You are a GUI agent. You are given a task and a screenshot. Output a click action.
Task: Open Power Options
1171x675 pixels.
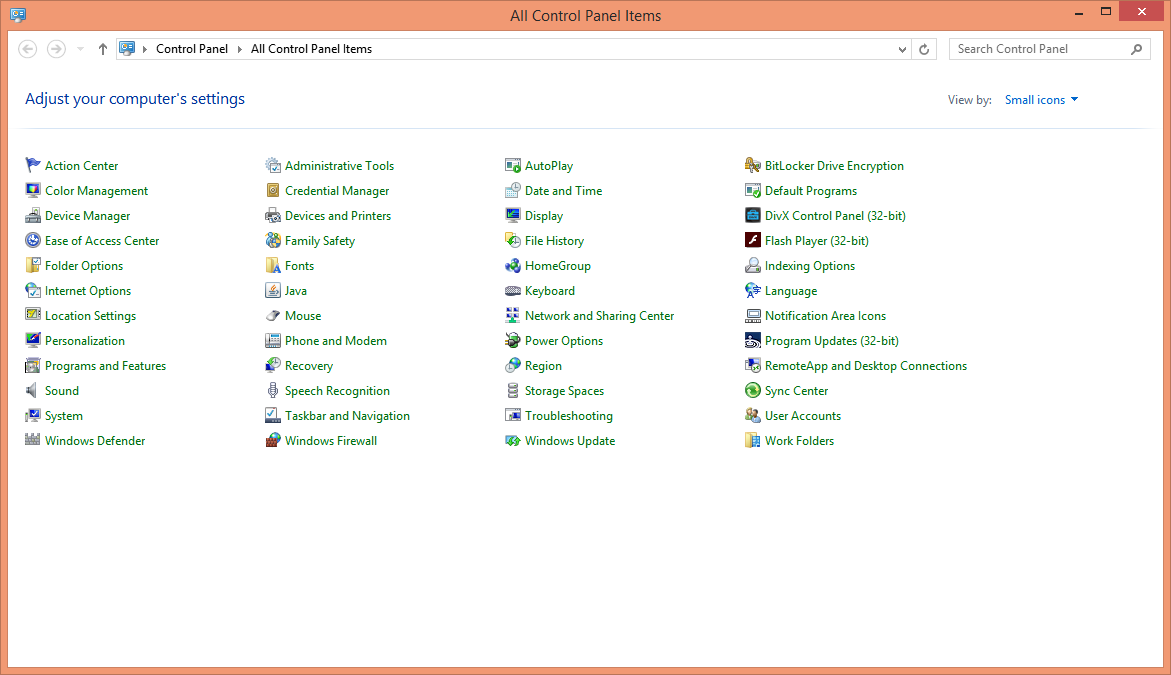564,340
